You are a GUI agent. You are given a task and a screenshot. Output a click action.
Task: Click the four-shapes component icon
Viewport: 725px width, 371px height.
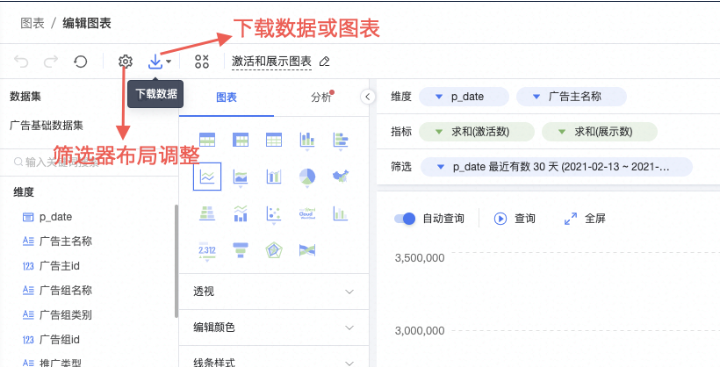tap(202, 61)
